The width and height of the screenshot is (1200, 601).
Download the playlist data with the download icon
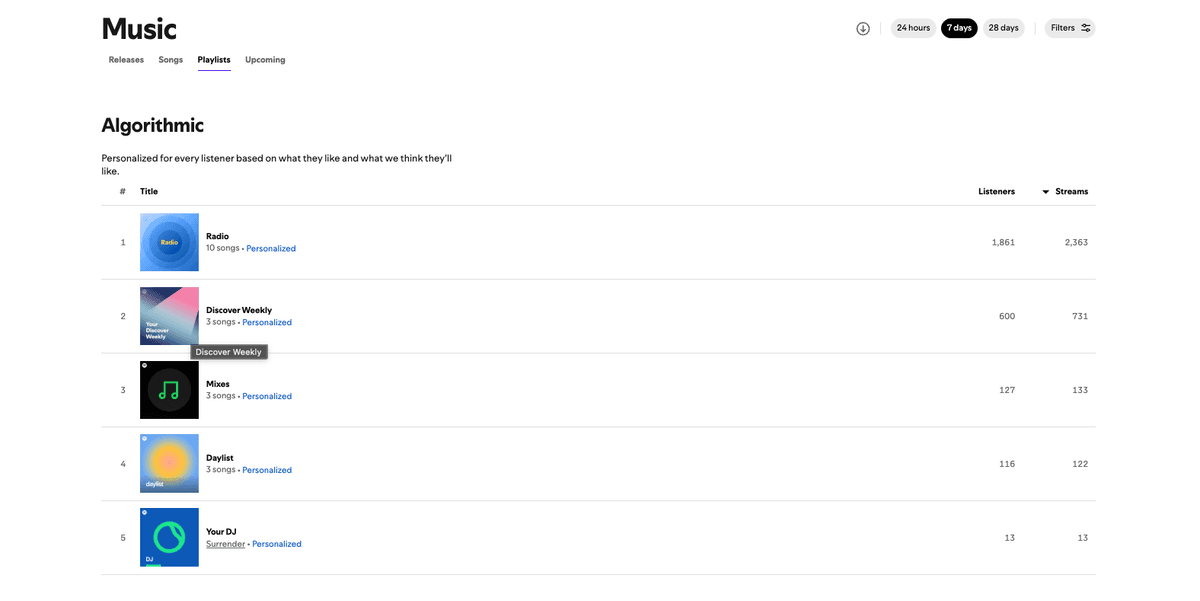click(x=863, y=28)
